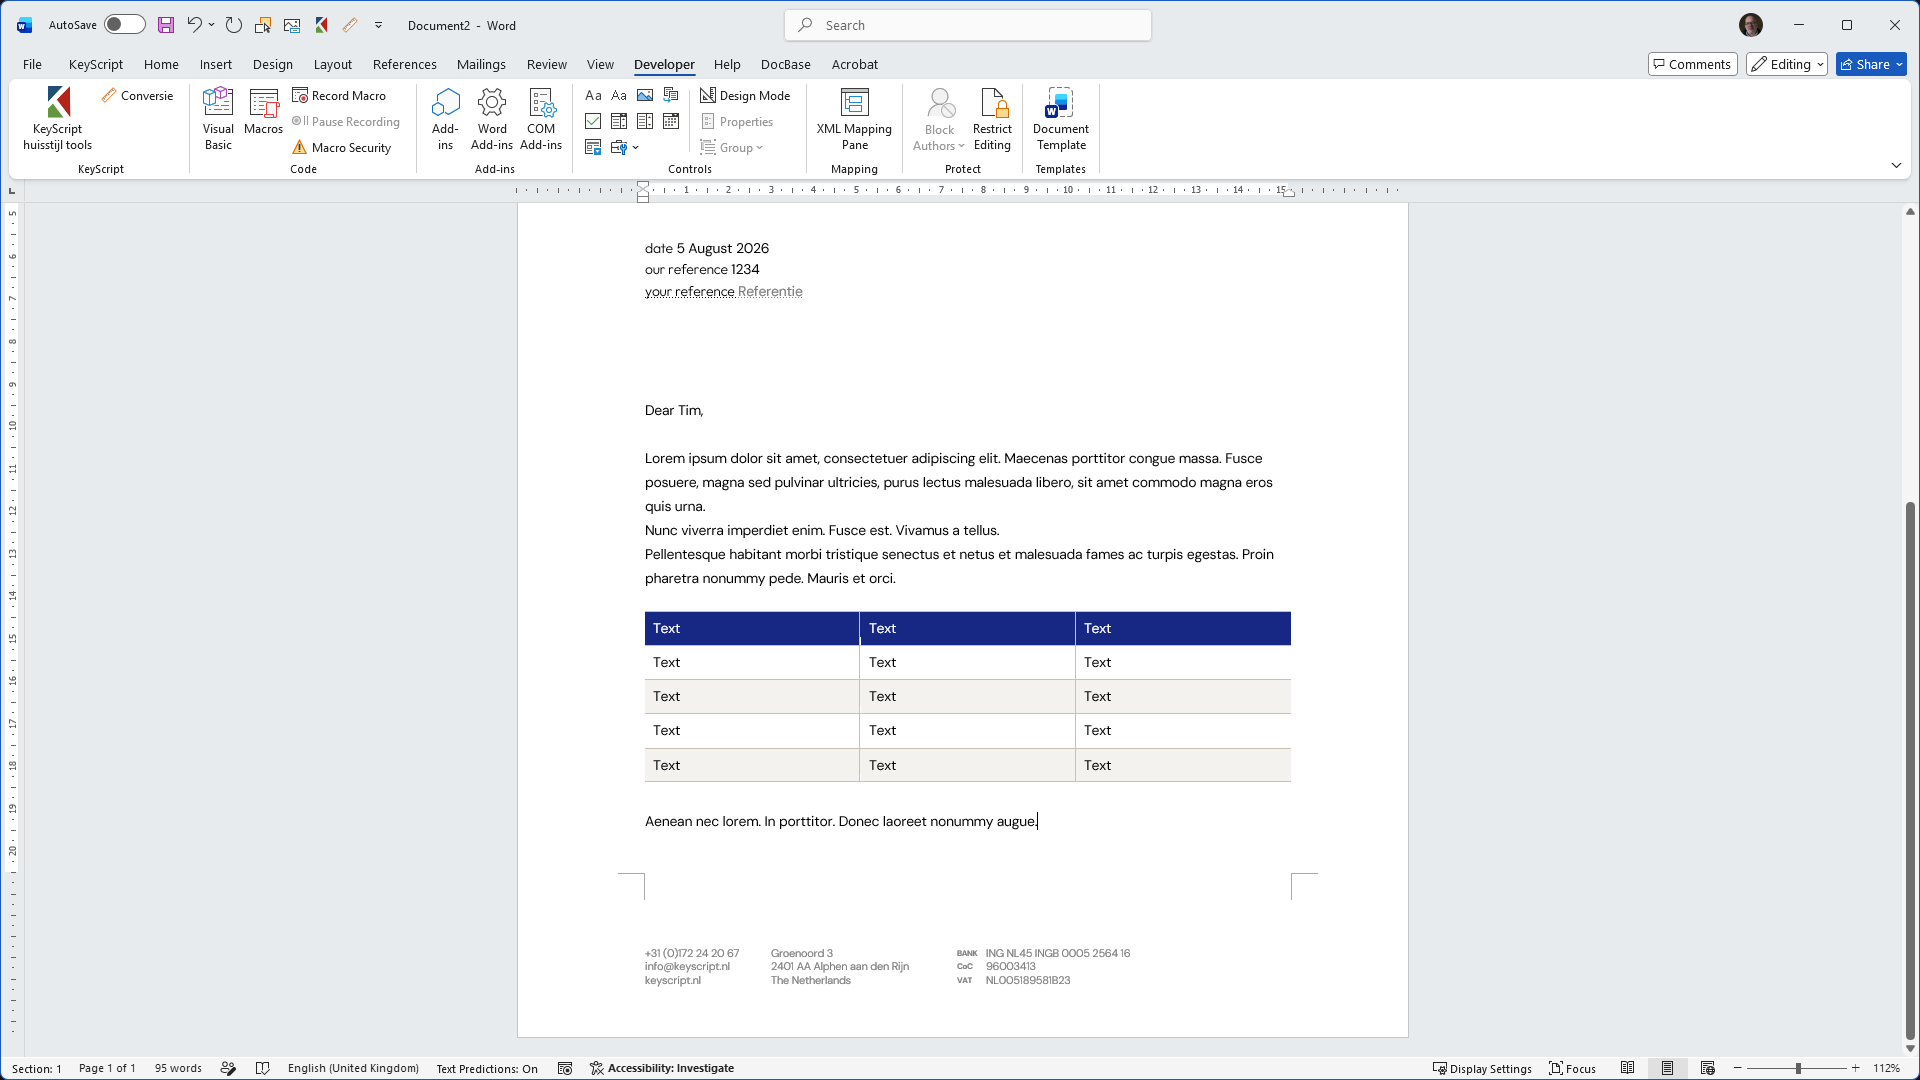Insert a Check Box content control
The image size is (1920, 1080).
593,121
